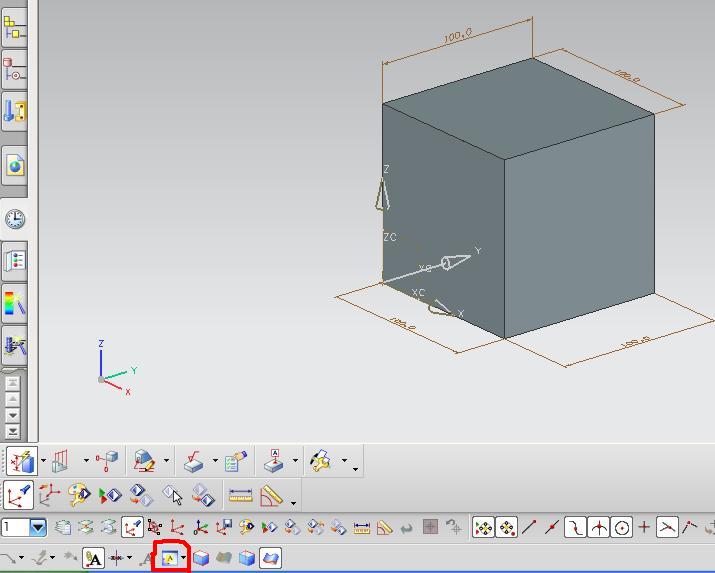The image size is (715, 573).
Task: Expand dropdown arrow beside centerline symbol icon
Action: tap(130, 558)
